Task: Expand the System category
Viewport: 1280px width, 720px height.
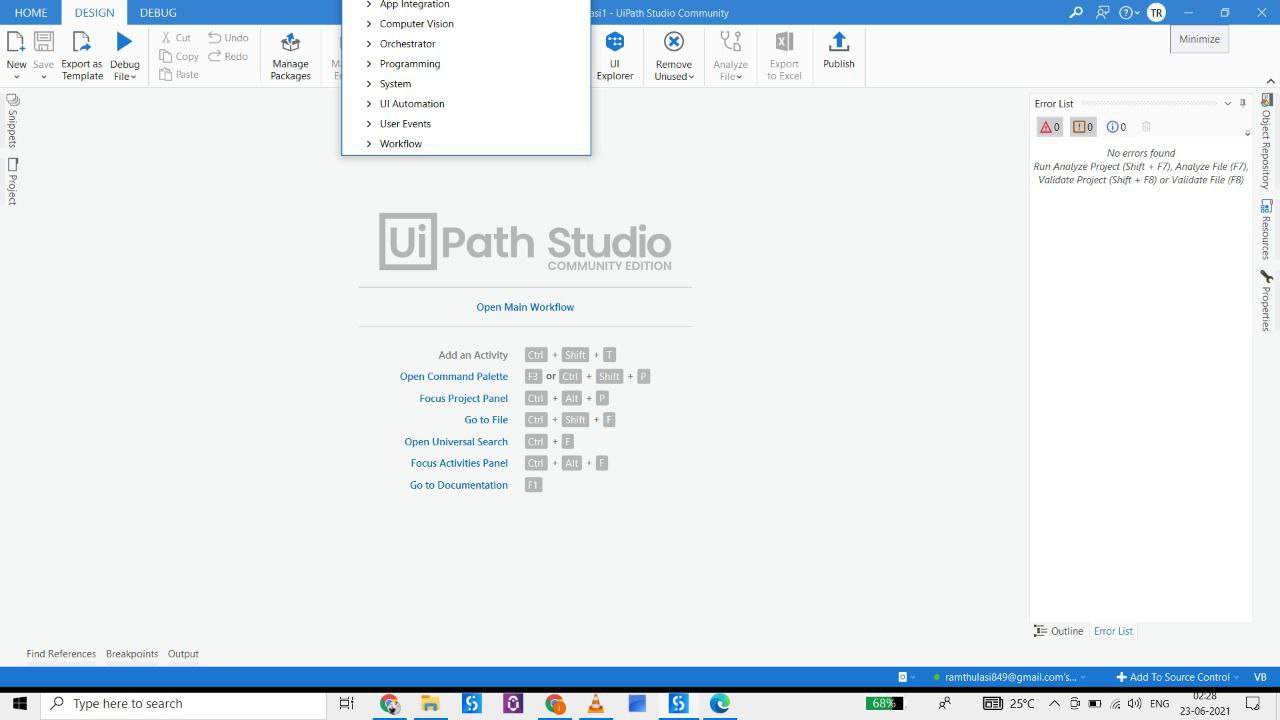Action: pos(369,84)
